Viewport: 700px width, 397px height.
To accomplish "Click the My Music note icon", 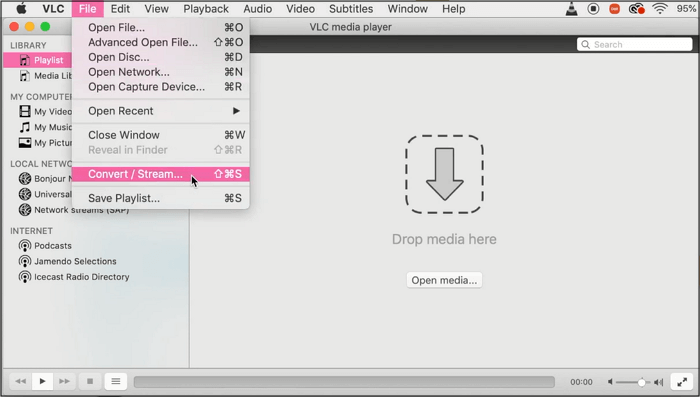I will 25,127.
